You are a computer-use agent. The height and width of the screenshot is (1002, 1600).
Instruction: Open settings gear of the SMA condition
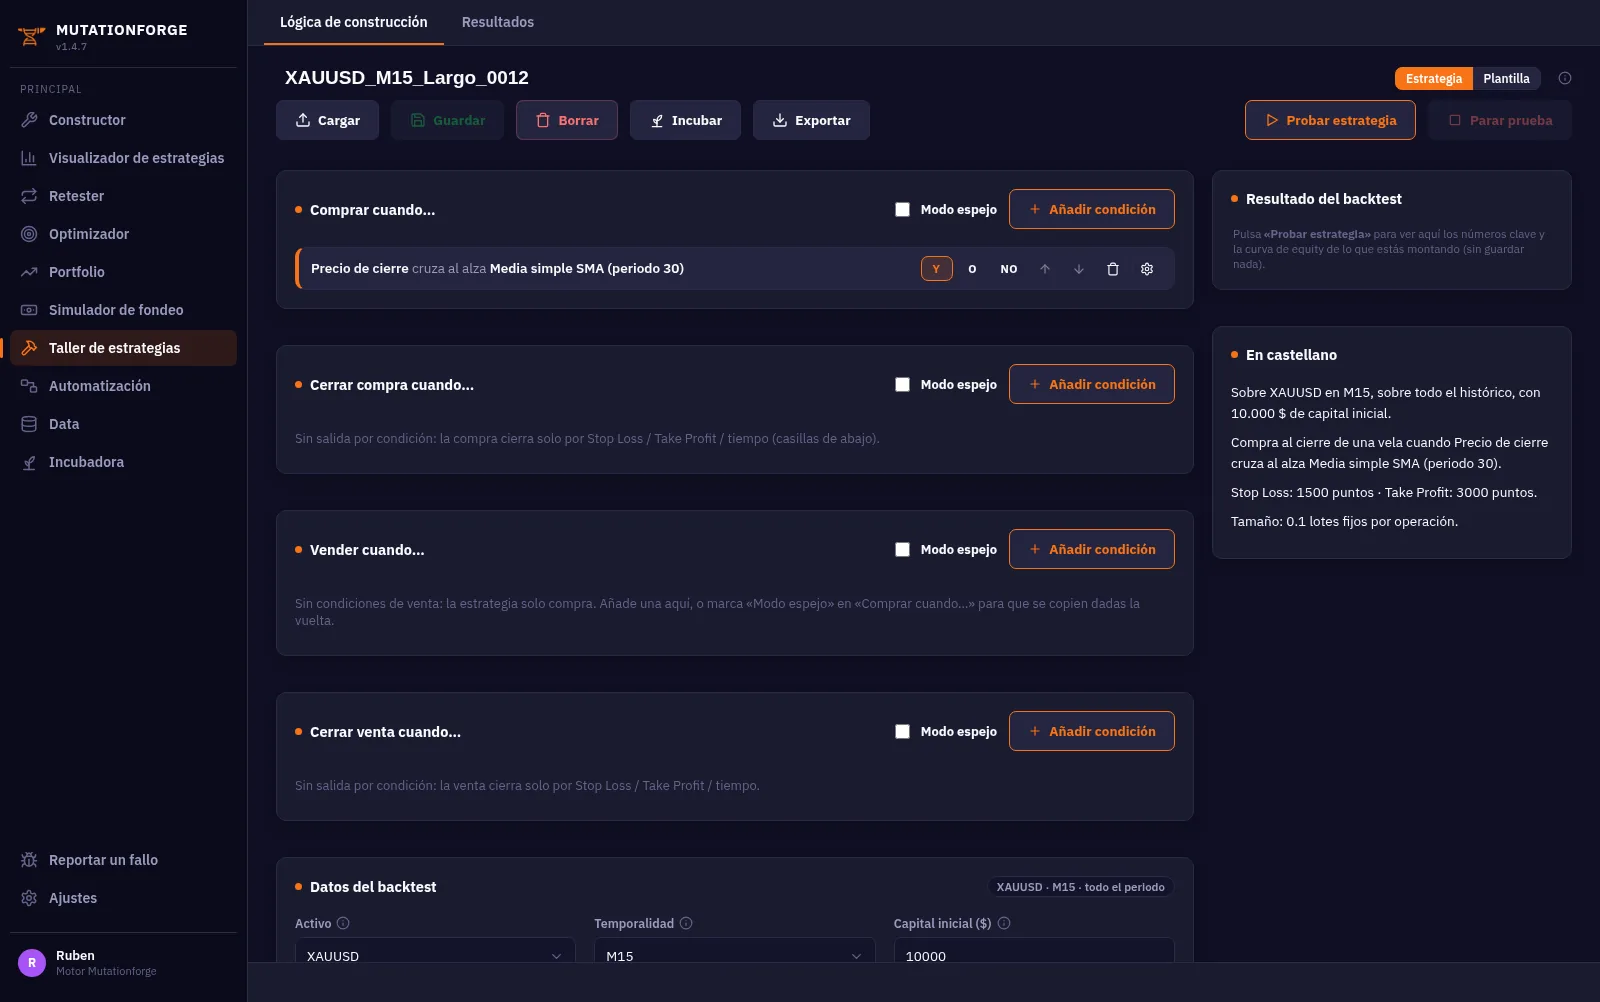tap(1147, 269)
